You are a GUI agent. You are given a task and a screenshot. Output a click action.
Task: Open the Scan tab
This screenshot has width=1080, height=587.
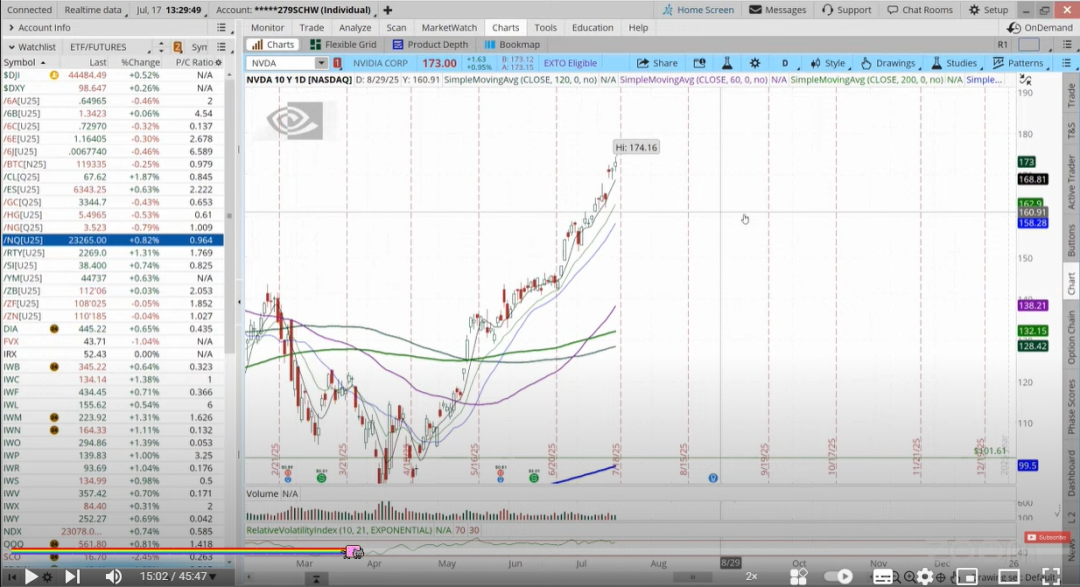[396, 28]
